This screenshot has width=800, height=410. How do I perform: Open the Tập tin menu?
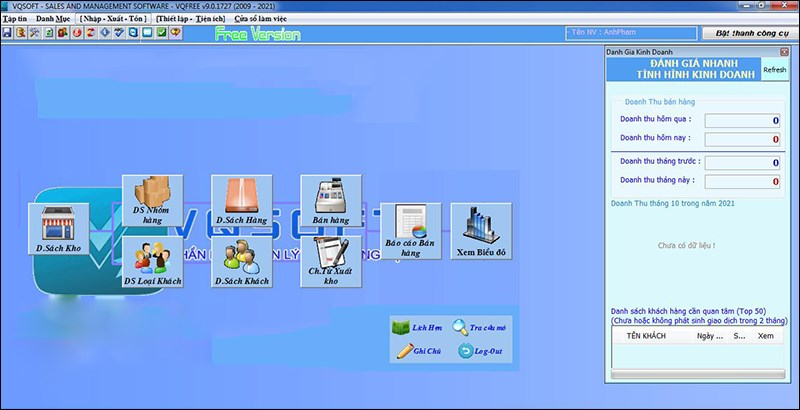tap(14, 19)
